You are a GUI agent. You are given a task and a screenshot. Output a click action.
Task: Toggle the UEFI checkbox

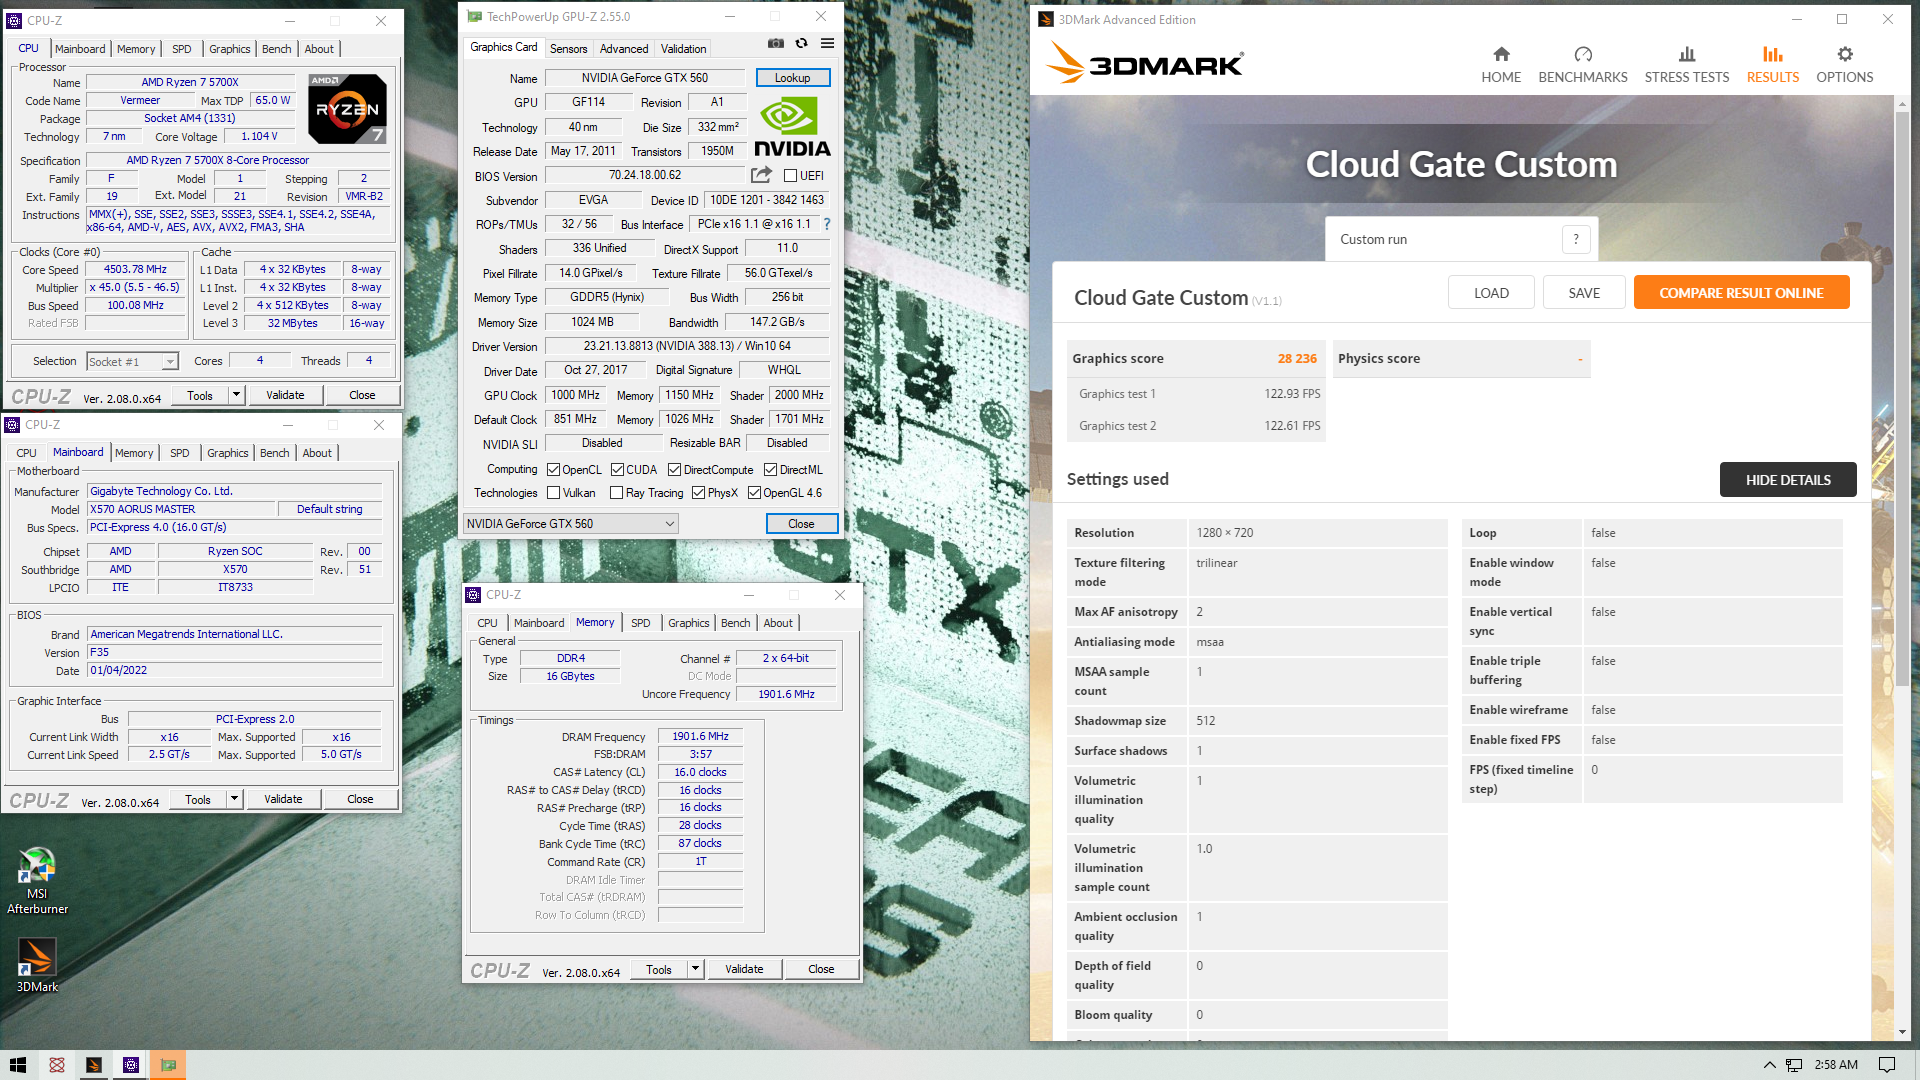coord(790,176)
